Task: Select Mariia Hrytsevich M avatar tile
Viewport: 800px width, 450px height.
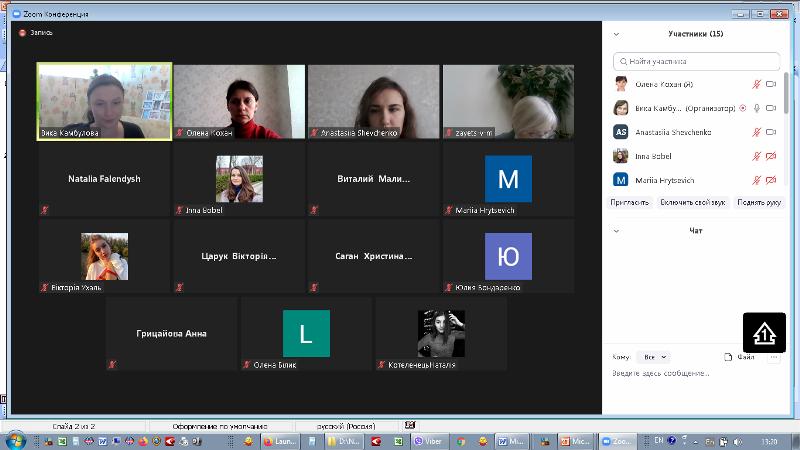Action: coord(509,179)
